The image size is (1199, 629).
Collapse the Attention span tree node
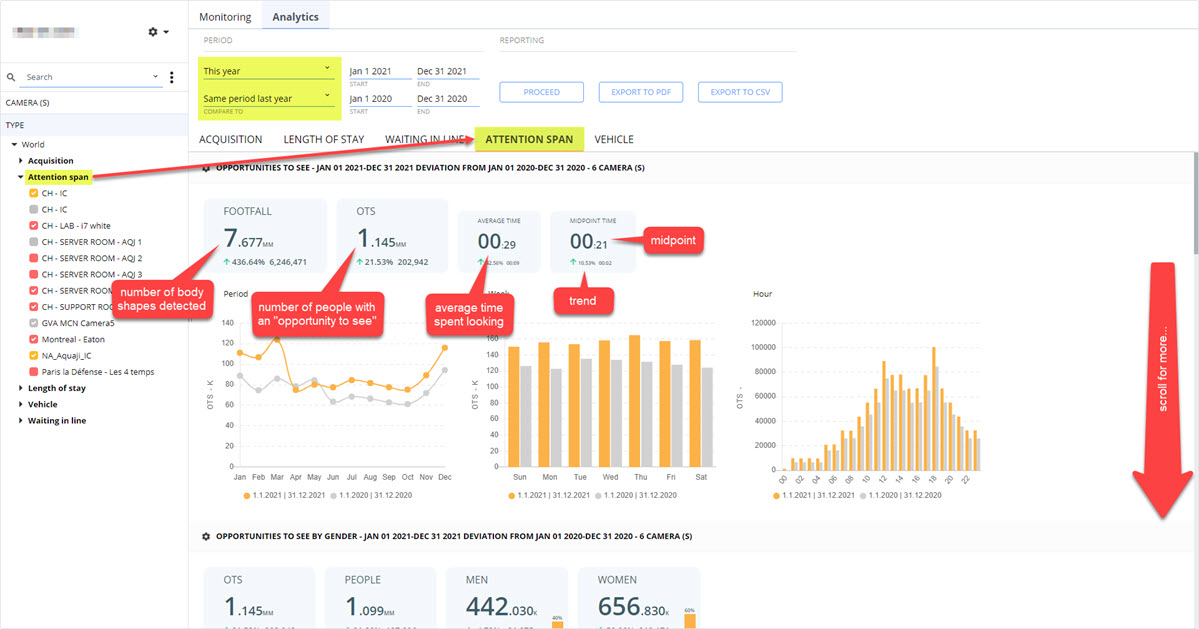(x=21, y=177)
